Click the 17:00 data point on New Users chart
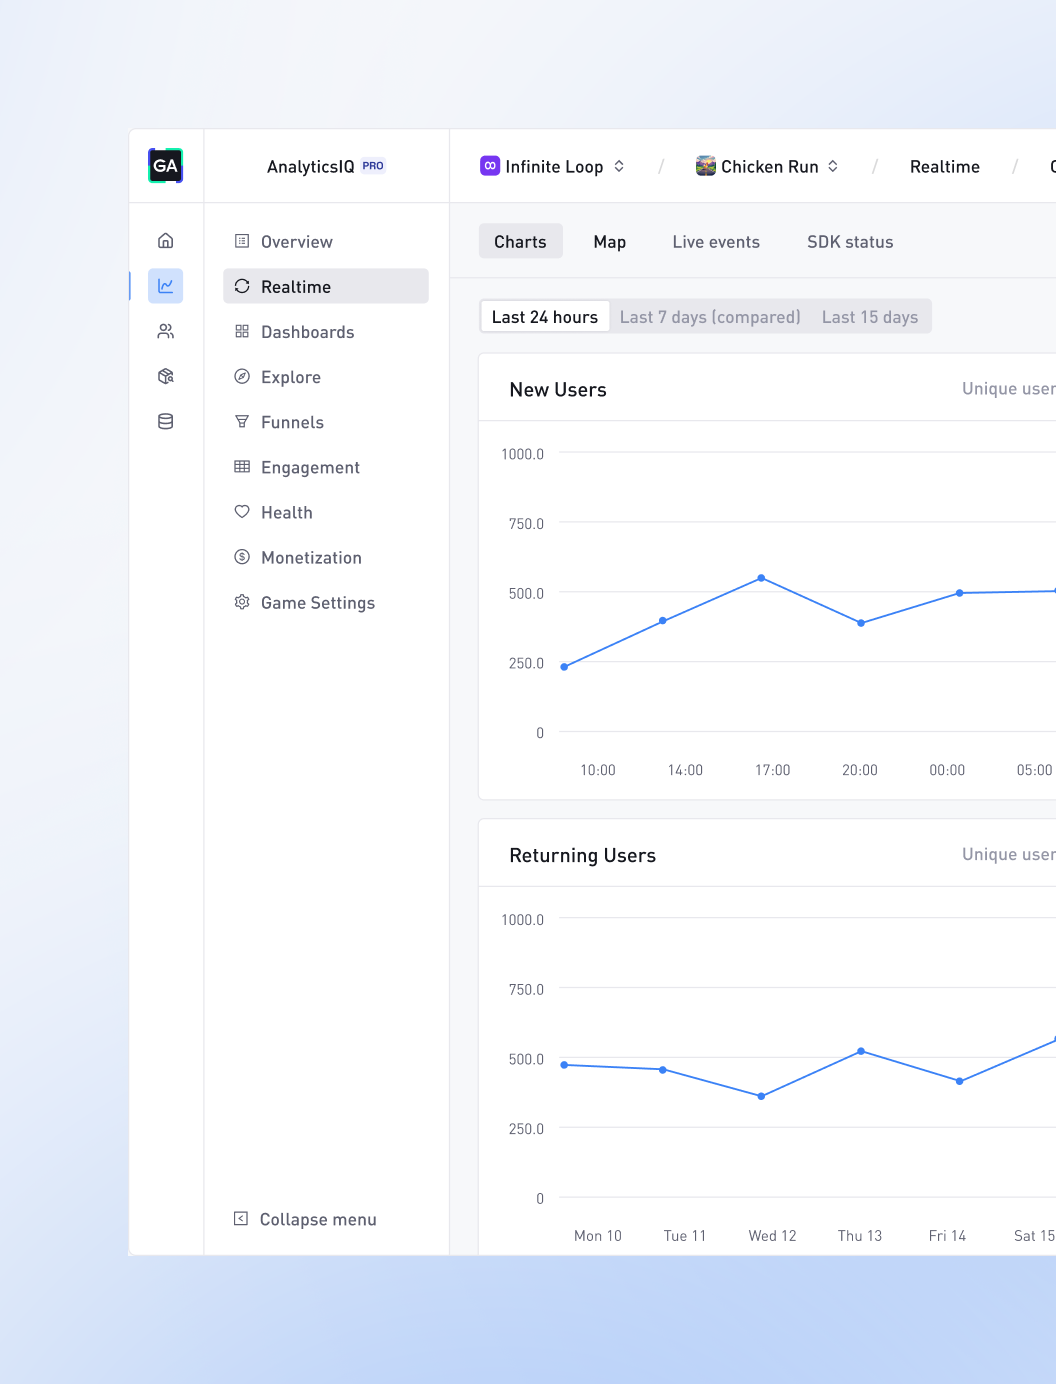1056x1384 pixels. tap(761, 578)
